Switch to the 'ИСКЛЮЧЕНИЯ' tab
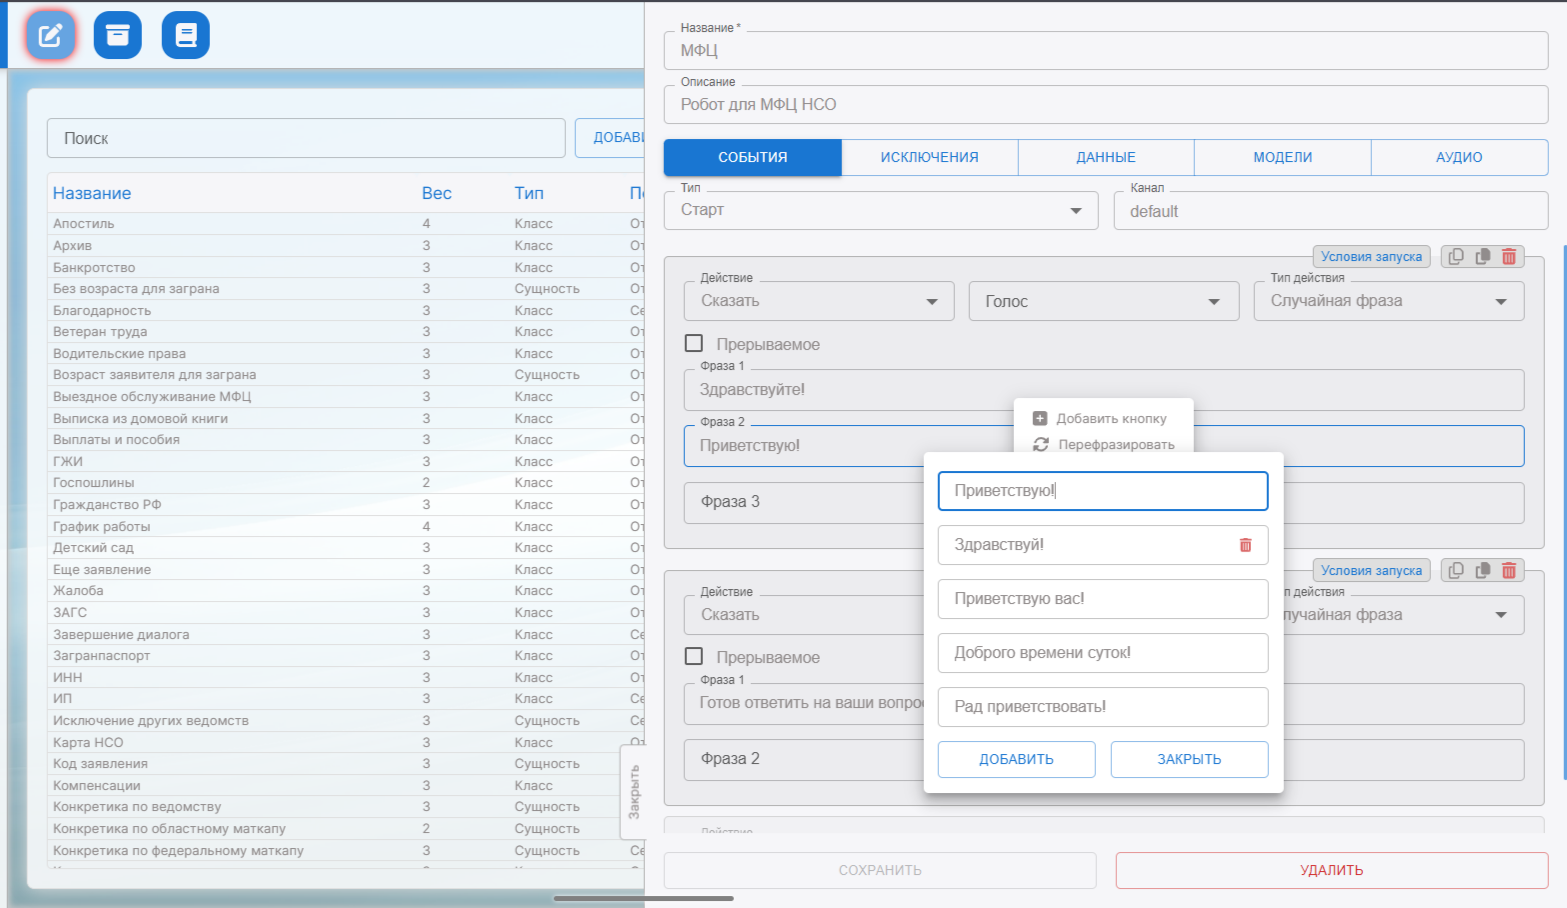1567x908 pixels. 929,158
